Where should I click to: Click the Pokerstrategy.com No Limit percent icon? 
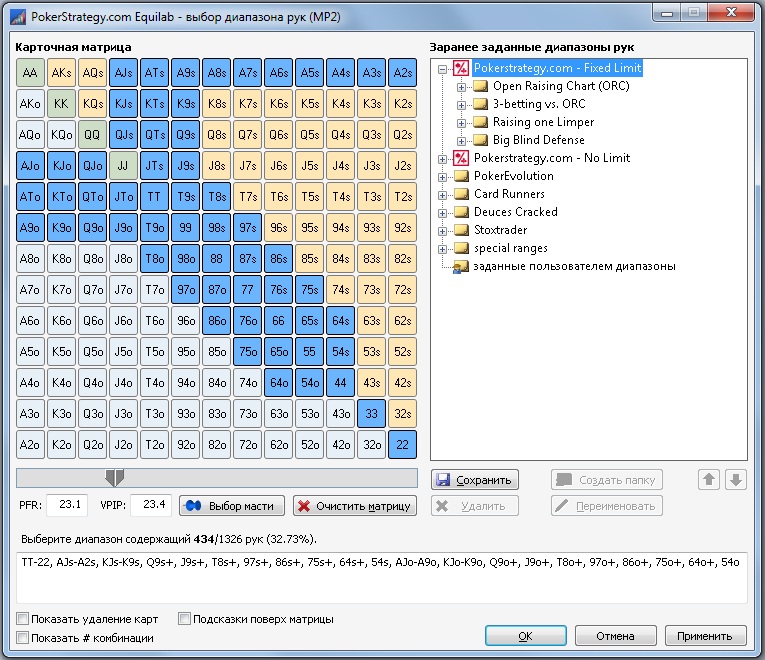pos(461,158)
